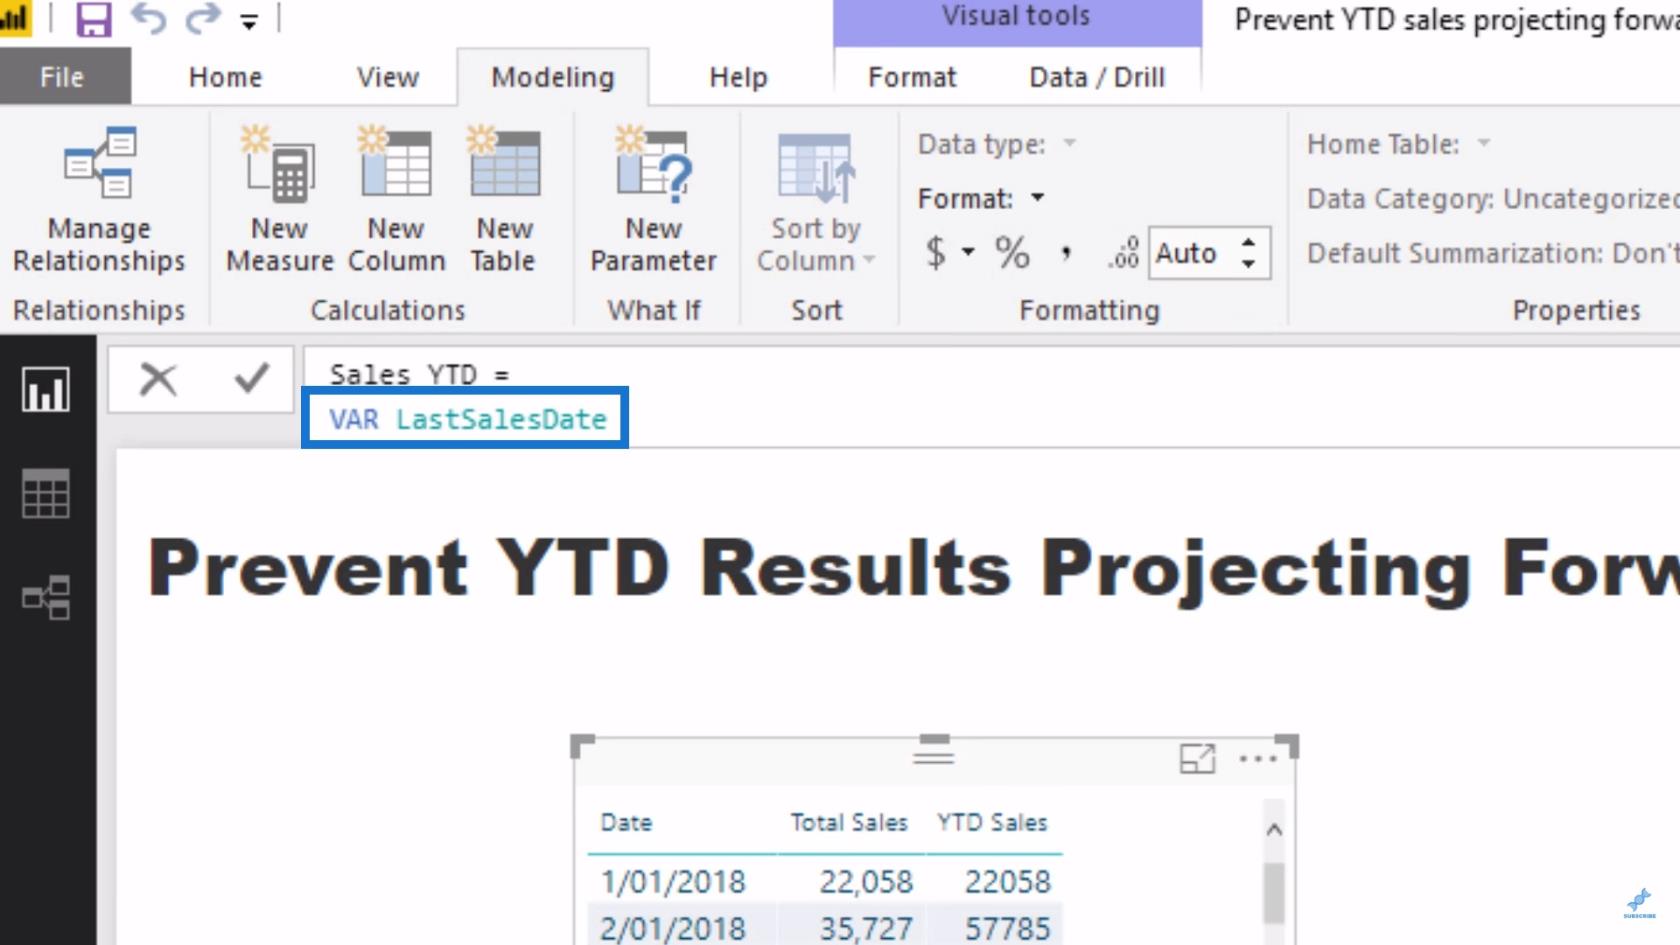Click the report title text box
The width and height of the screenshot is (1680, 945).
913,570
